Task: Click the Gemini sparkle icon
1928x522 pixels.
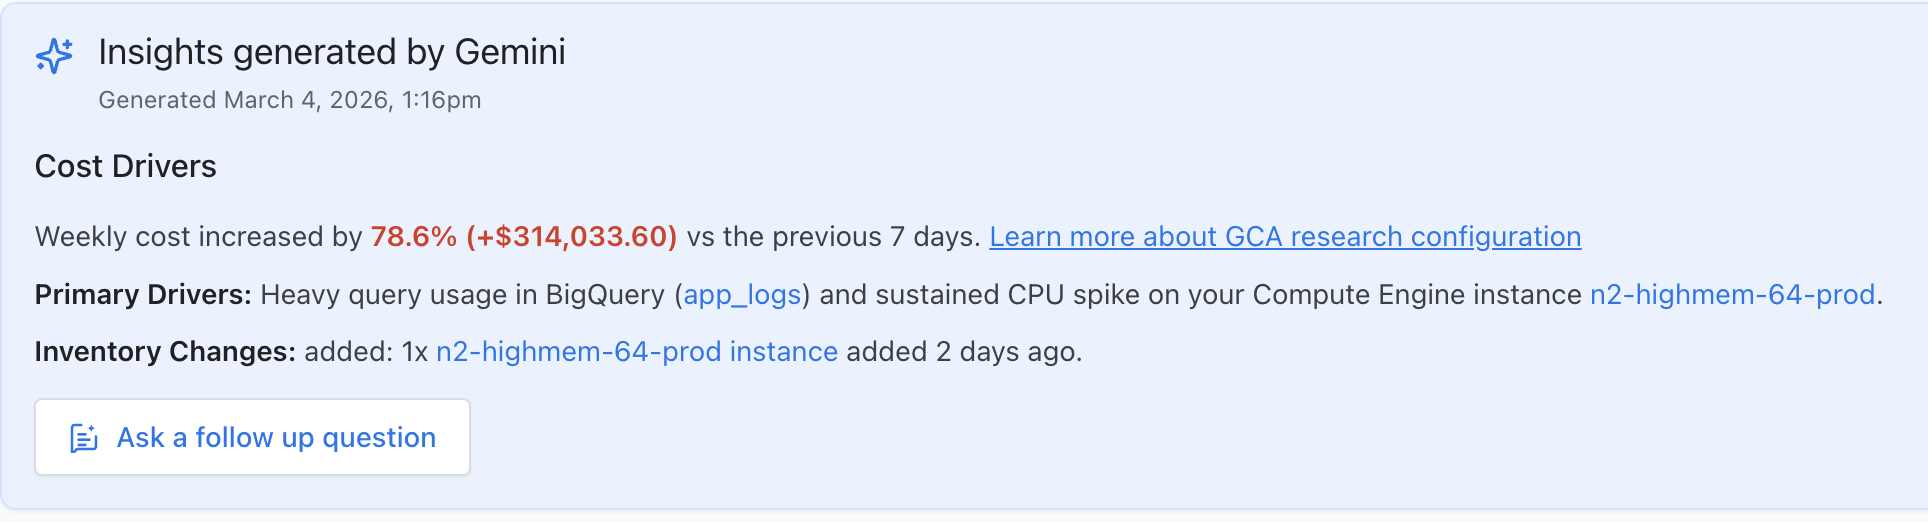Action: coord(54,55)
